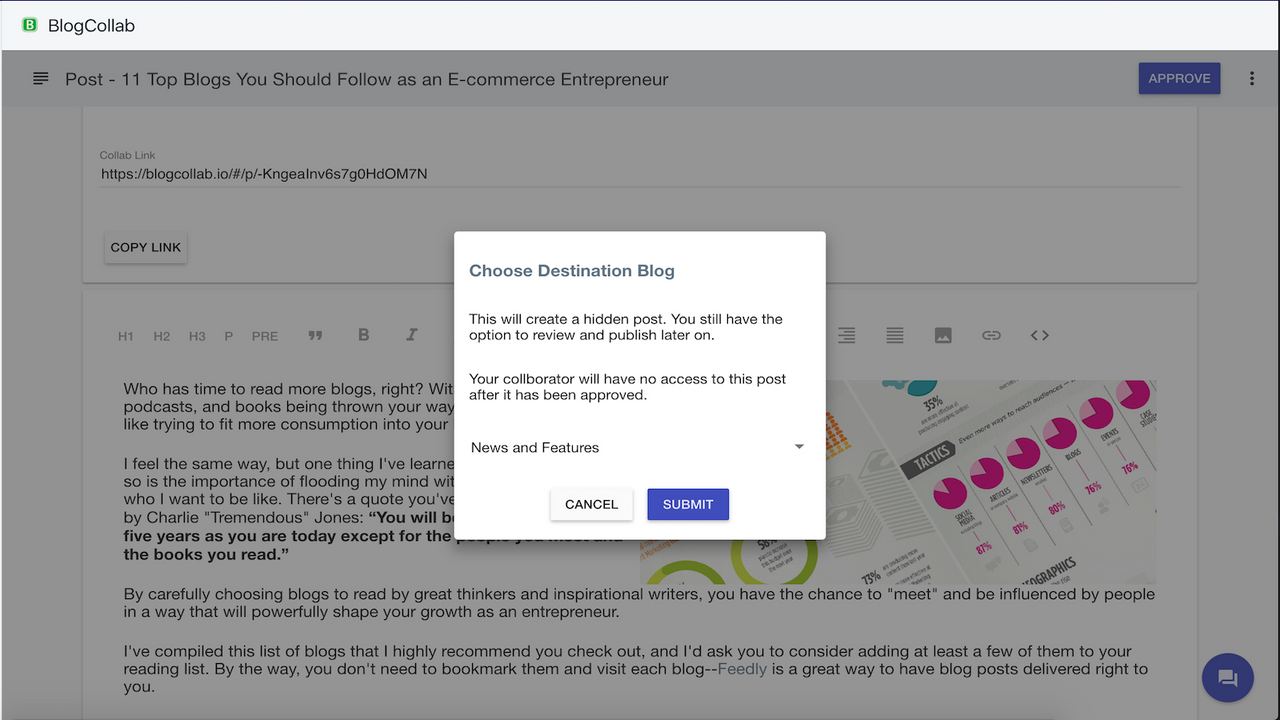This screenshot has height=720, width=1280.
Task: Submit the chosen destination blog
Action: pos(688,504)
